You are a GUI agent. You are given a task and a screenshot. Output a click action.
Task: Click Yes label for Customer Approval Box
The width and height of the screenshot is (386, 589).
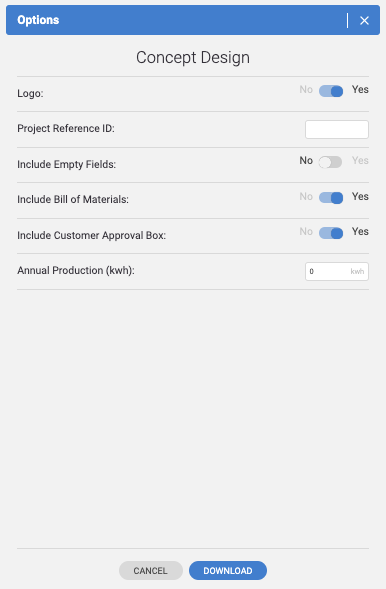pyautogui.click(x=360, y=231)
